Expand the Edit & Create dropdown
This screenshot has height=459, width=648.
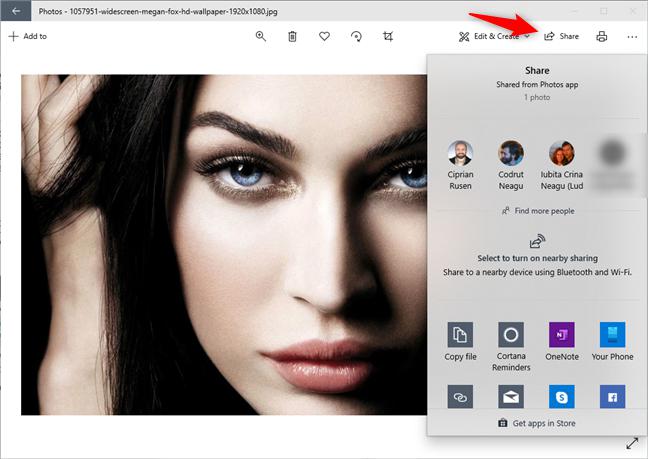point(494,36)
